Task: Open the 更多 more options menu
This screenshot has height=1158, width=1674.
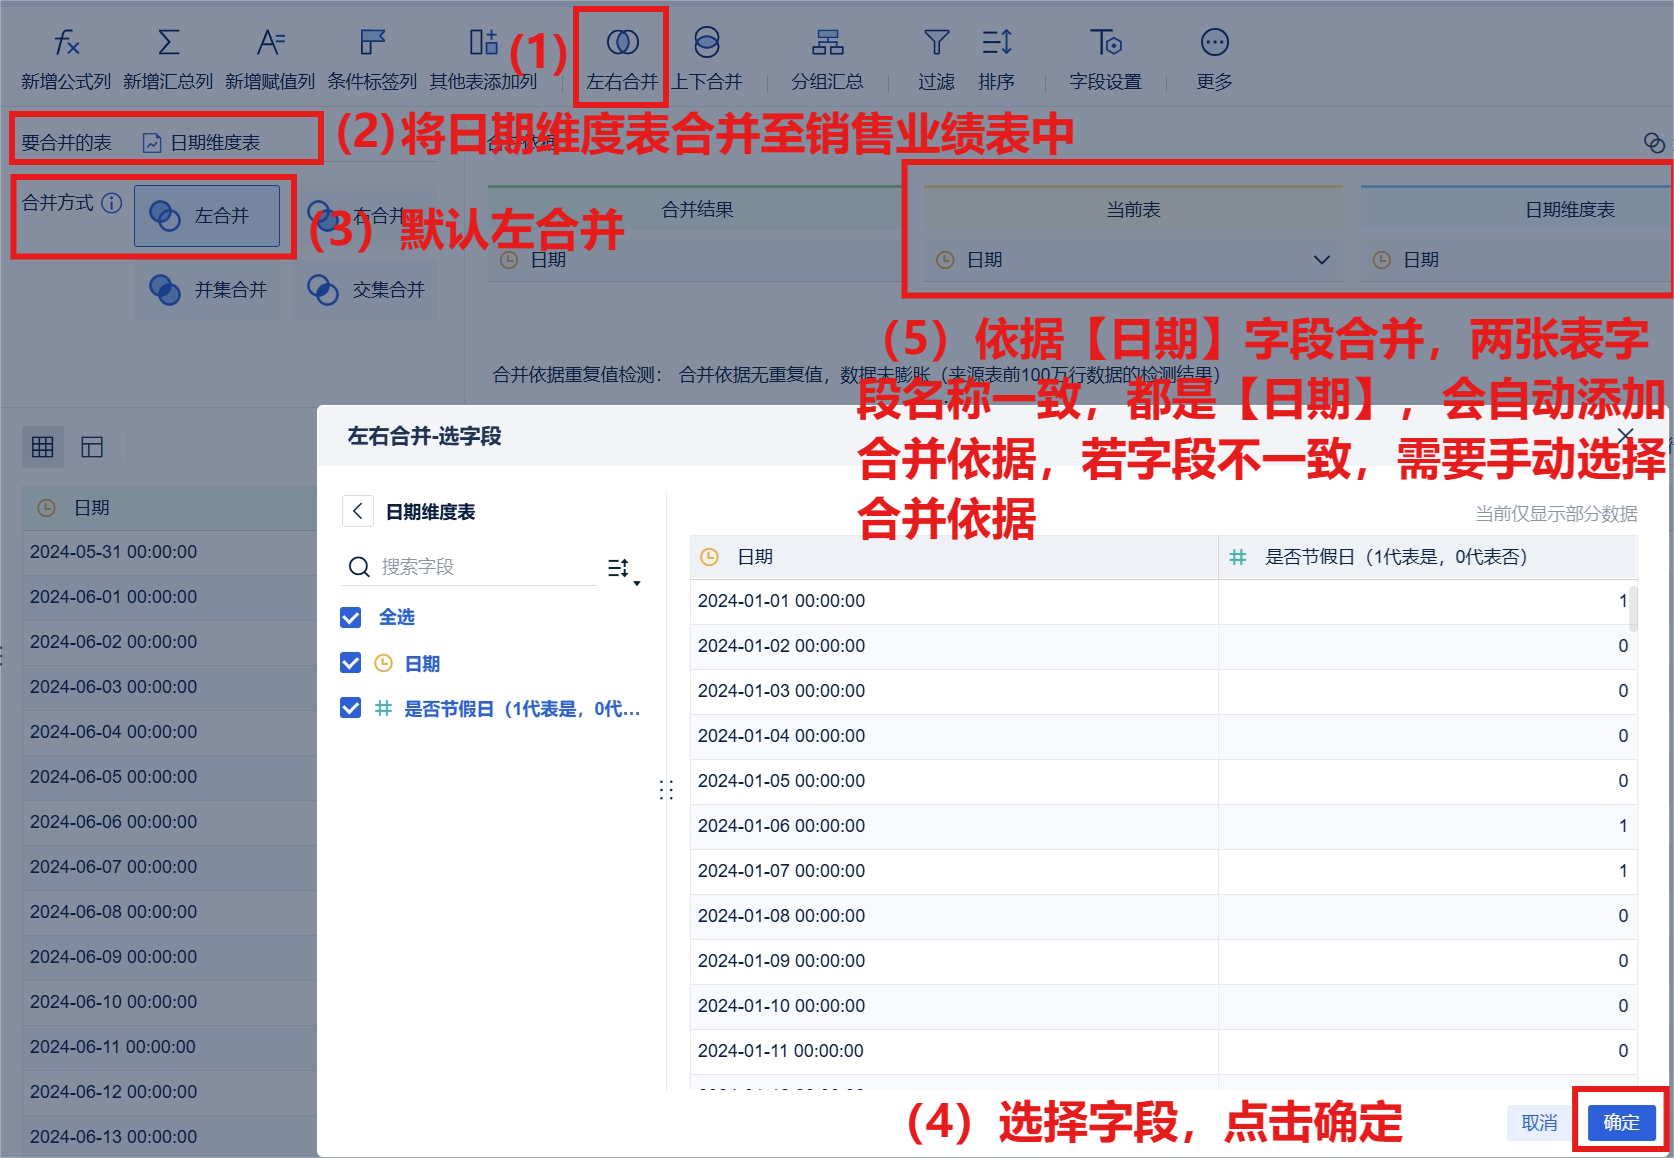Action: 1214,60
